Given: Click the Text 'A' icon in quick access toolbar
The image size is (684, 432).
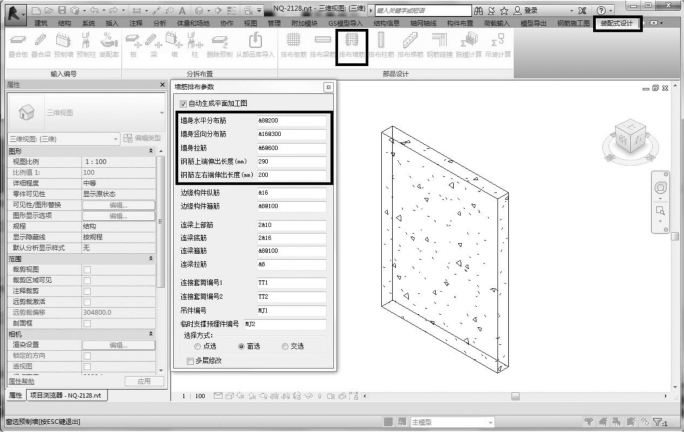Looking at the screenshot, I should tap(182, 10).
